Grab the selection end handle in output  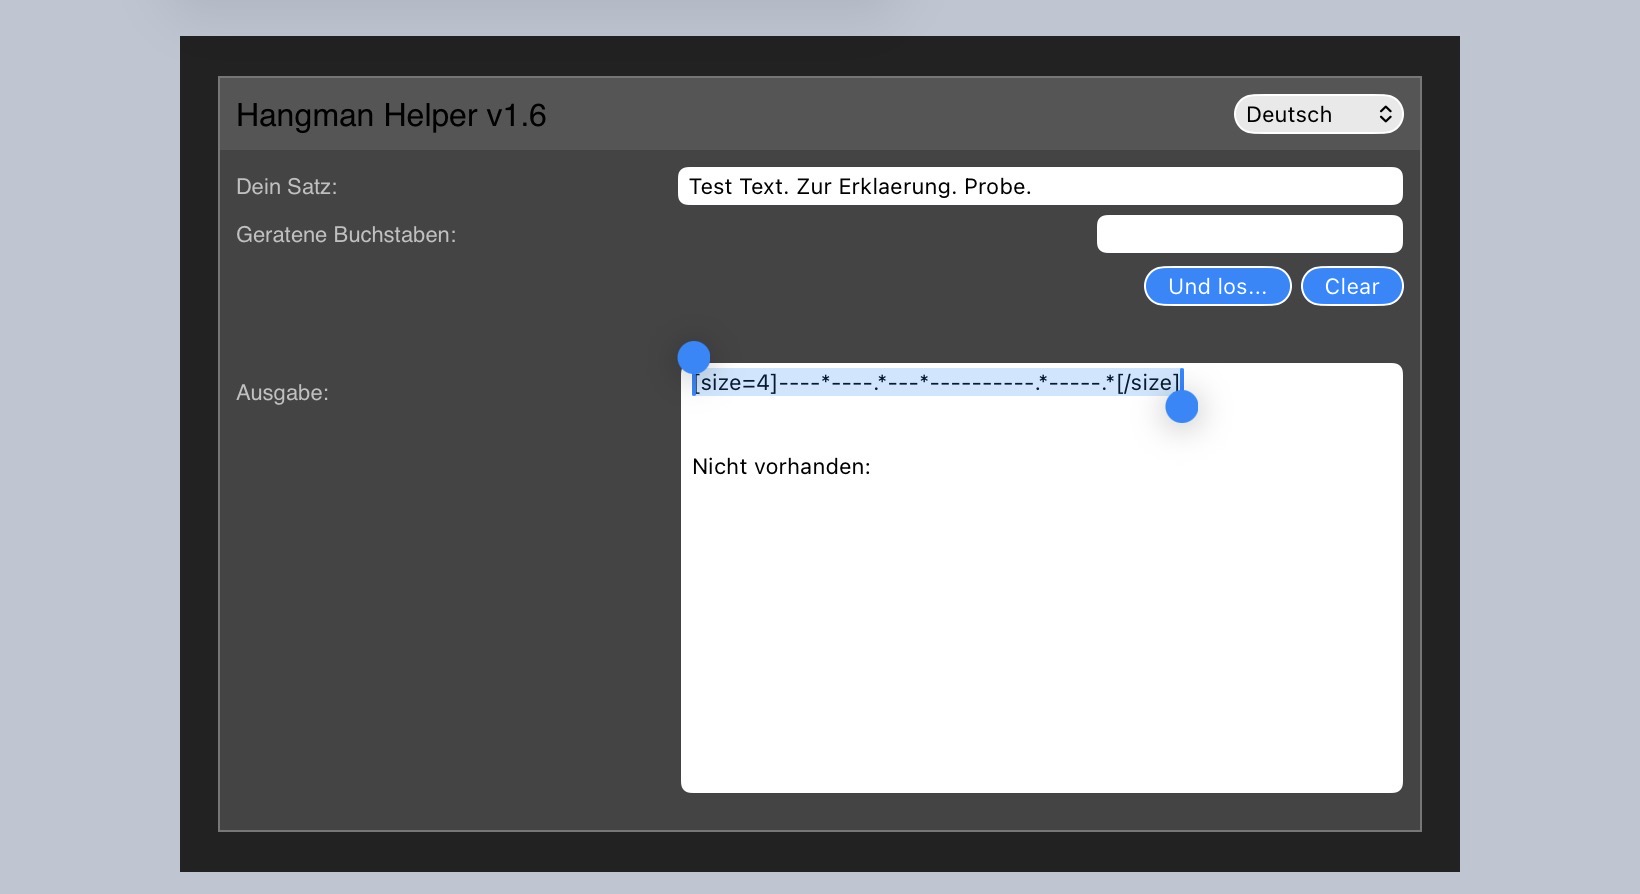pos(1182,406)
